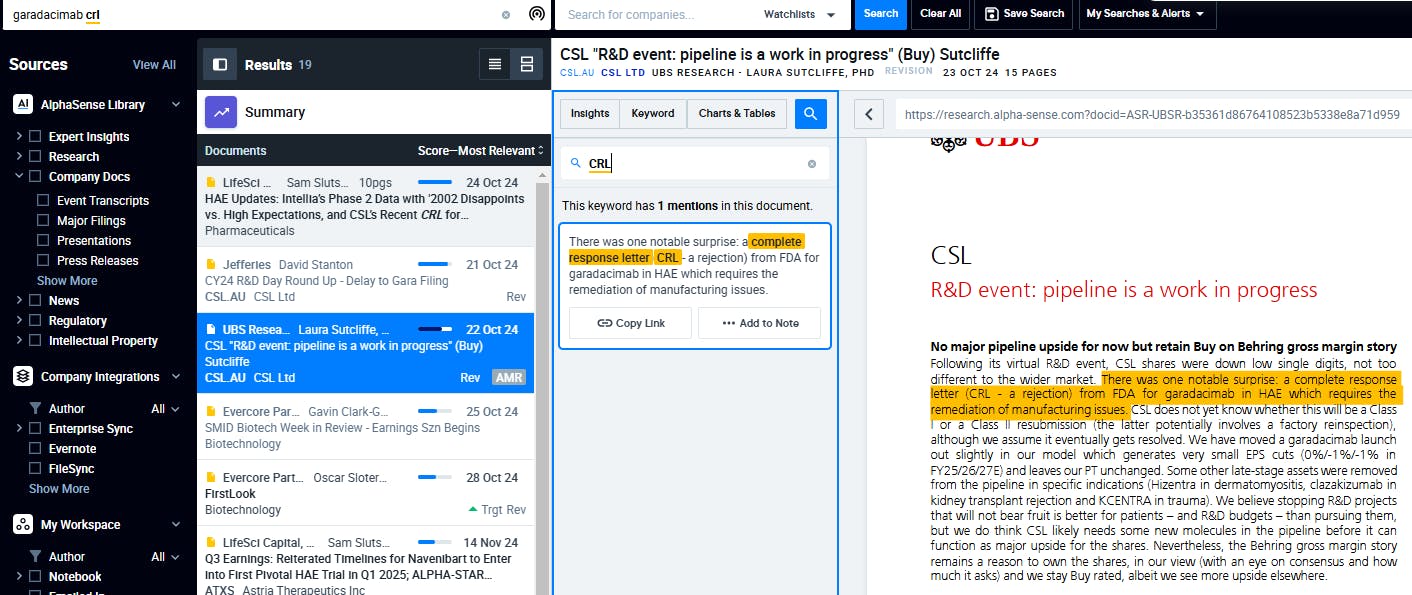Switch to the Insights tab

point(590,114)
